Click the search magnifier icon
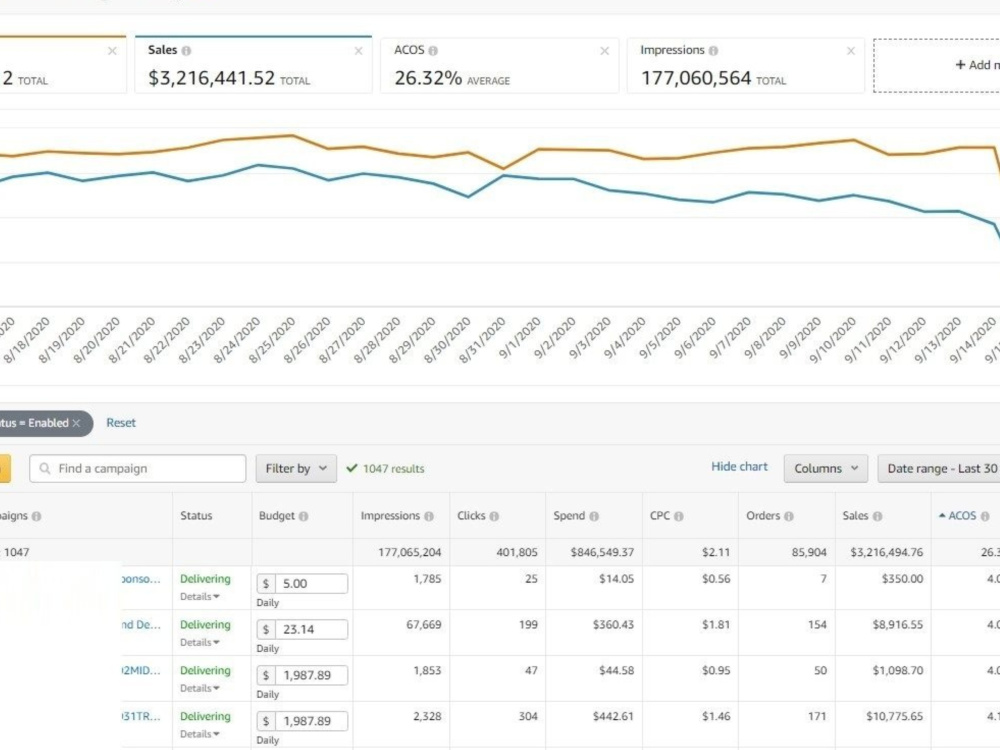1000x750 pixels. 45,469
